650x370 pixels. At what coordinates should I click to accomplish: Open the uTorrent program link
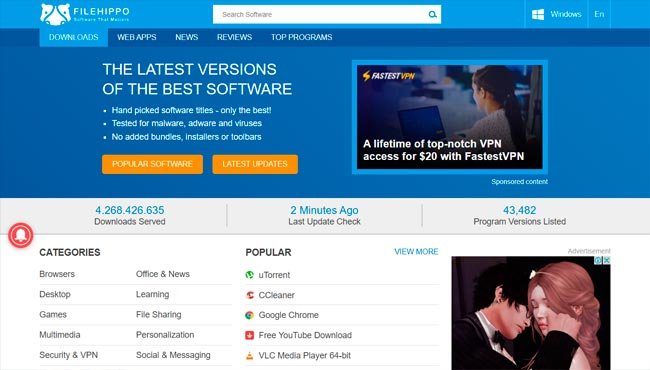point(274,275)
